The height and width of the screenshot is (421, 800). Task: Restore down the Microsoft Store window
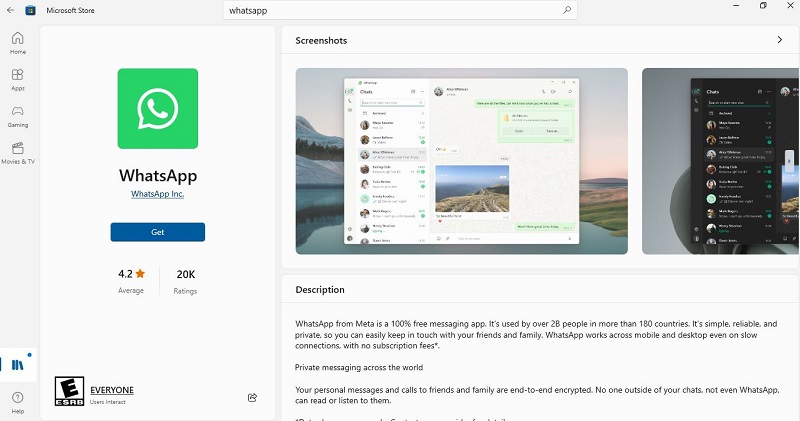pos(763,6)
